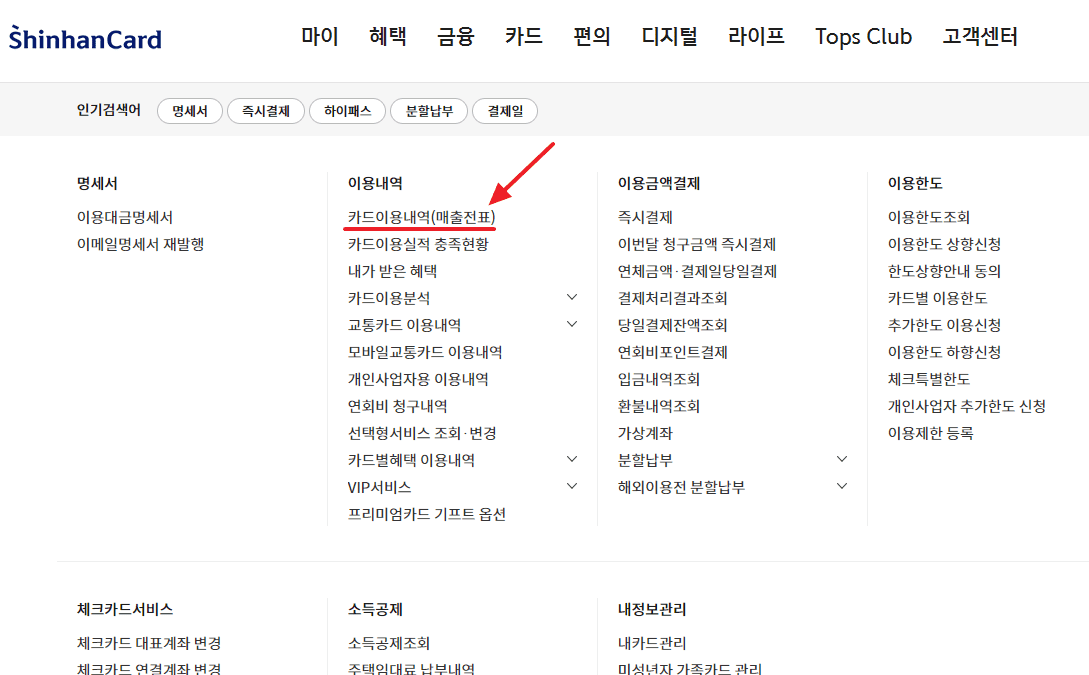Screen dimensions: 1089x675
Task: Click the ShinhanCard logo
Action: tap(85, 37)
